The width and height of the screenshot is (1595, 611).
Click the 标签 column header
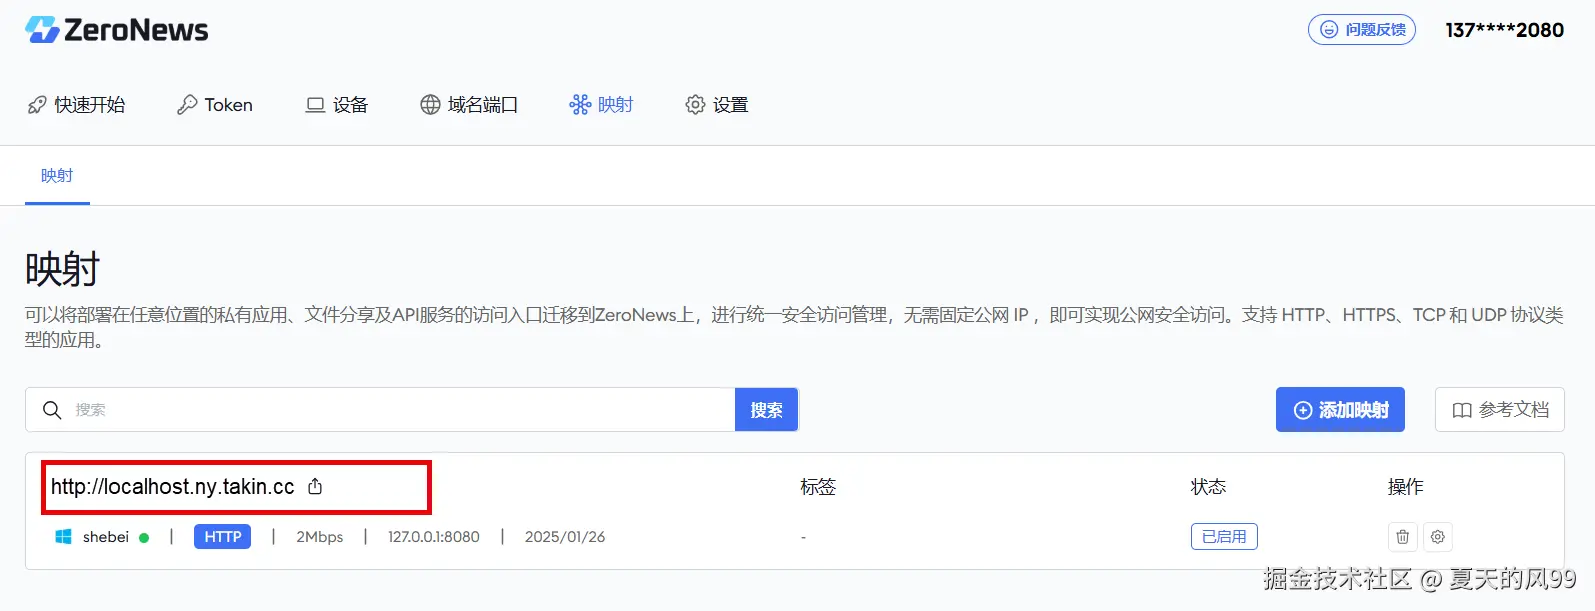click(x=818, y=487)
